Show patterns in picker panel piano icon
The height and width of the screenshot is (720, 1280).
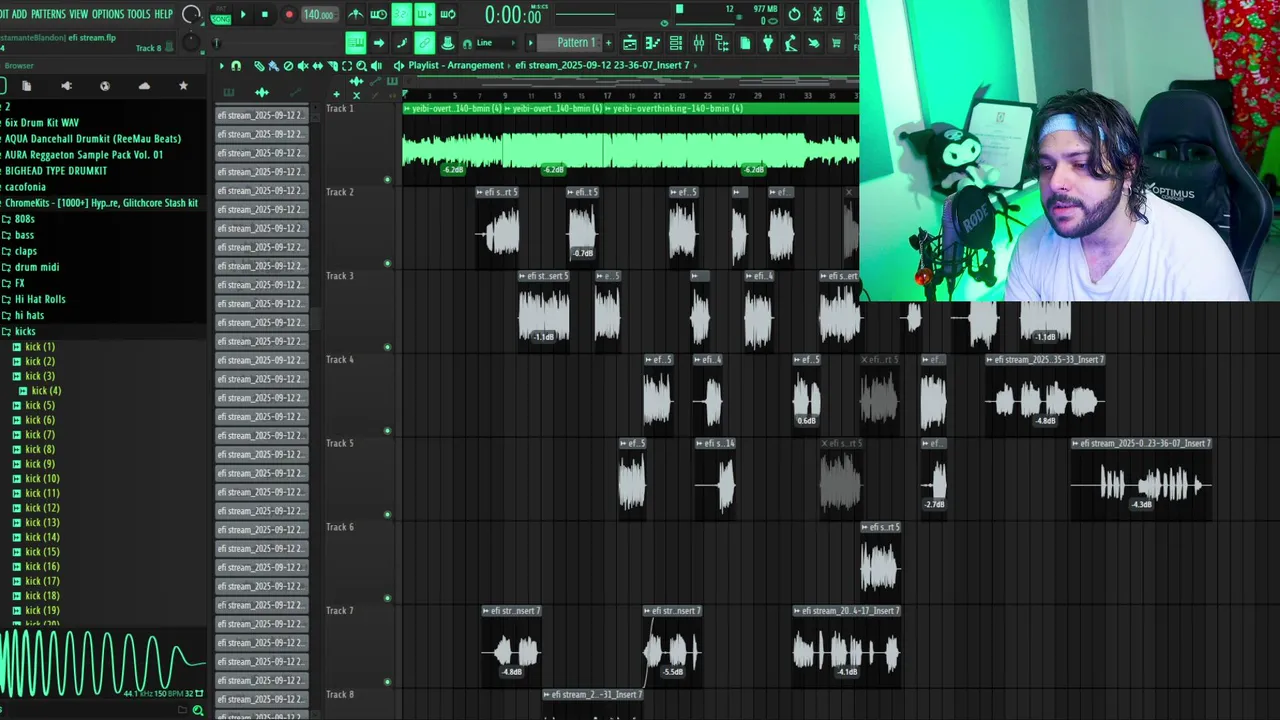tap(228, 92)
